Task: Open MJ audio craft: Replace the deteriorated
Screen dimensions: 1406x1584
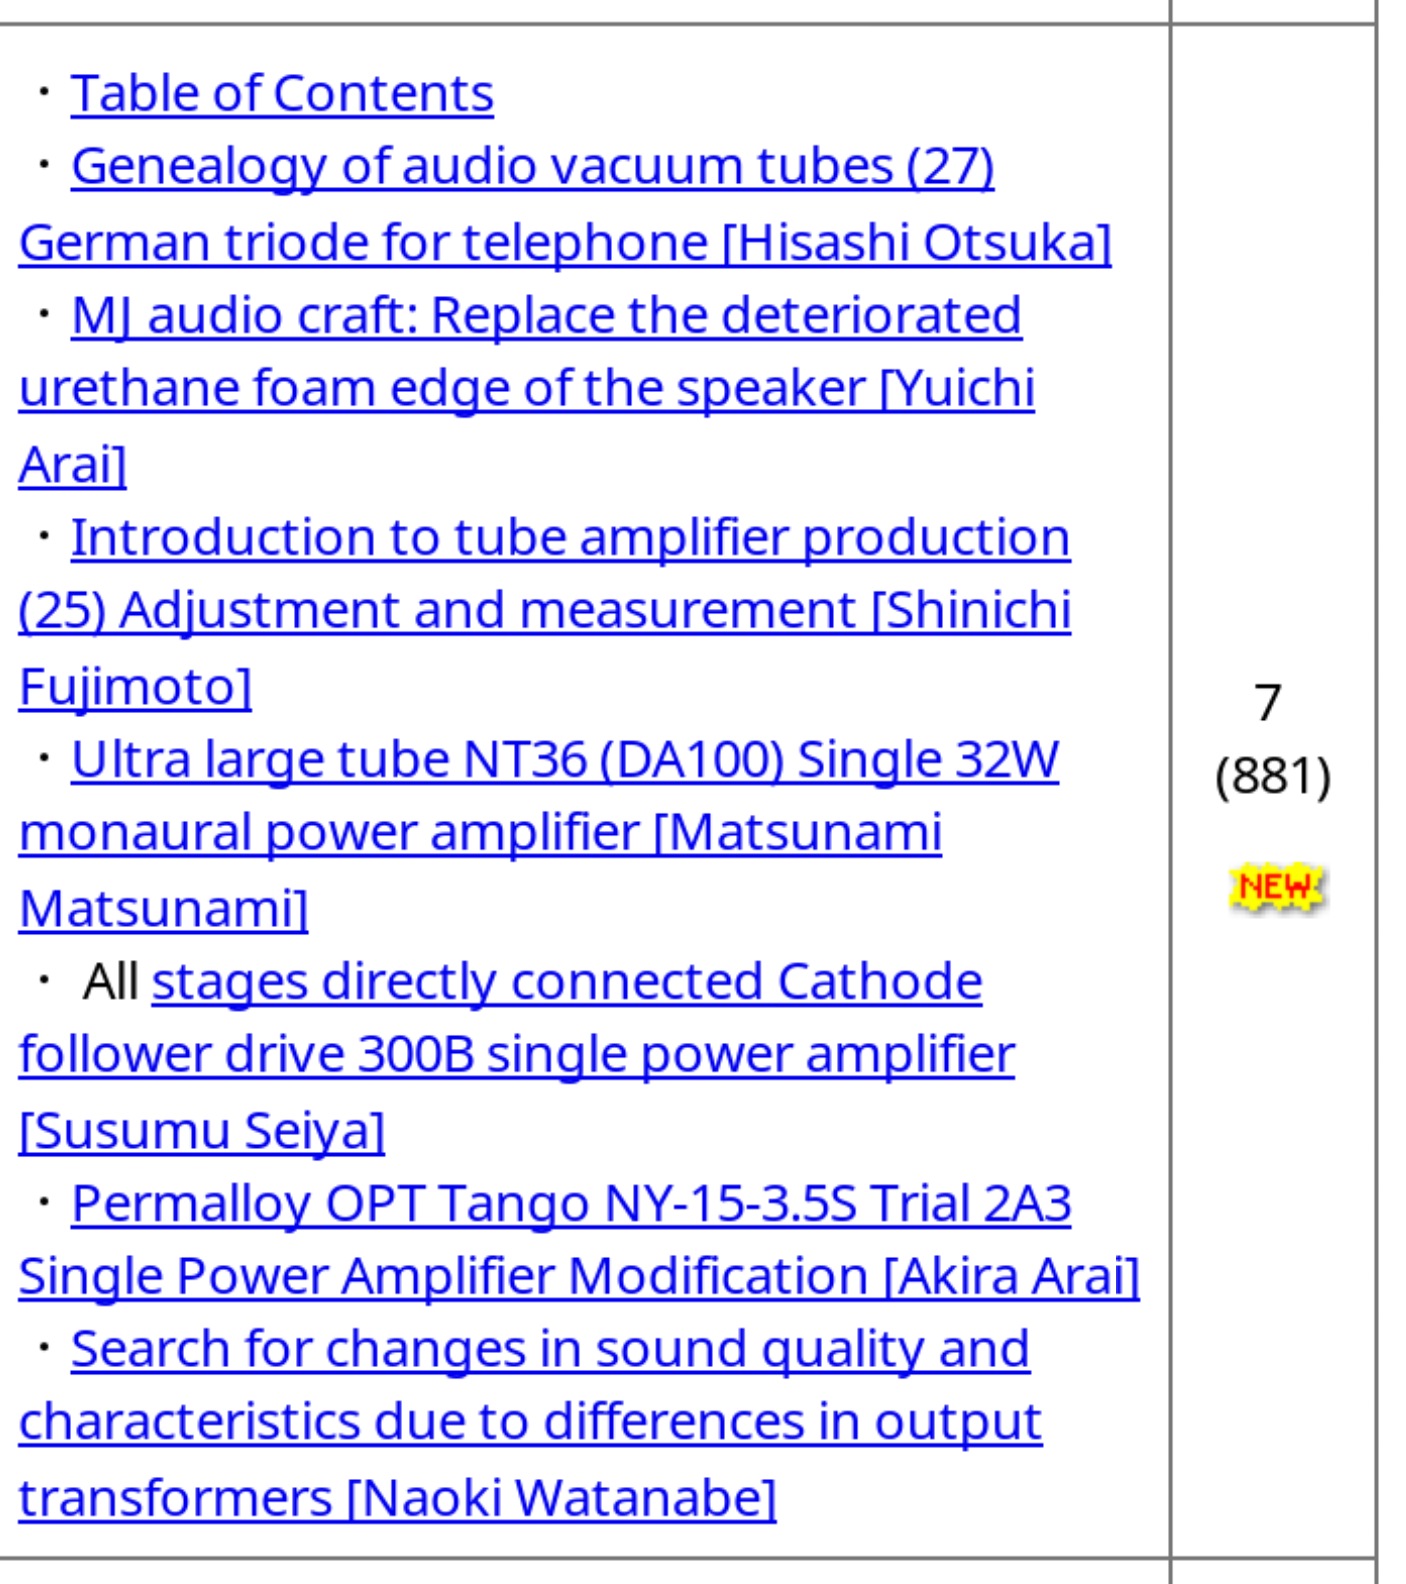Action: click(x=546, y=316)
